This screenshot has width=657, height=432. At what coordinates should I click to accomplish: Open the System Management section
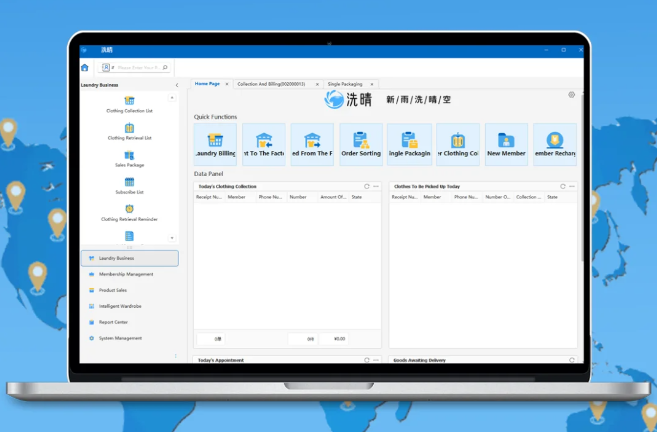[x=120, y=338]
